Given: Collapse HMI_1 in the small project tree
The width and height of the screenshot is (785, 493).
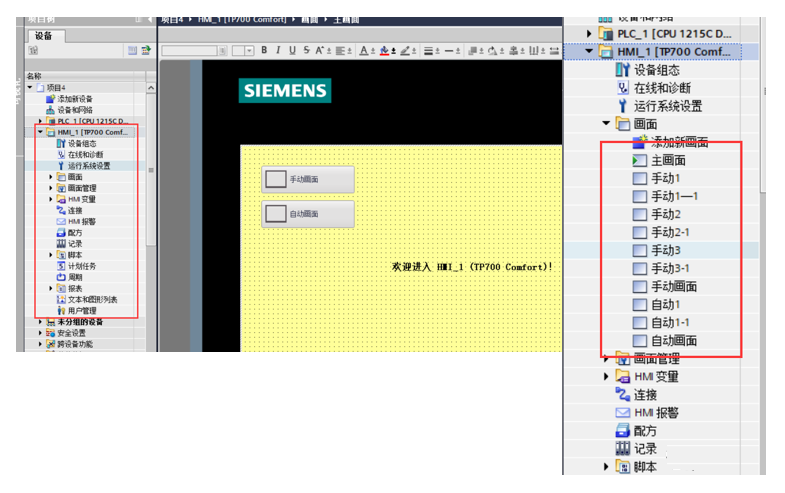Looking at the screenshot, I should [x=41, y=132].
